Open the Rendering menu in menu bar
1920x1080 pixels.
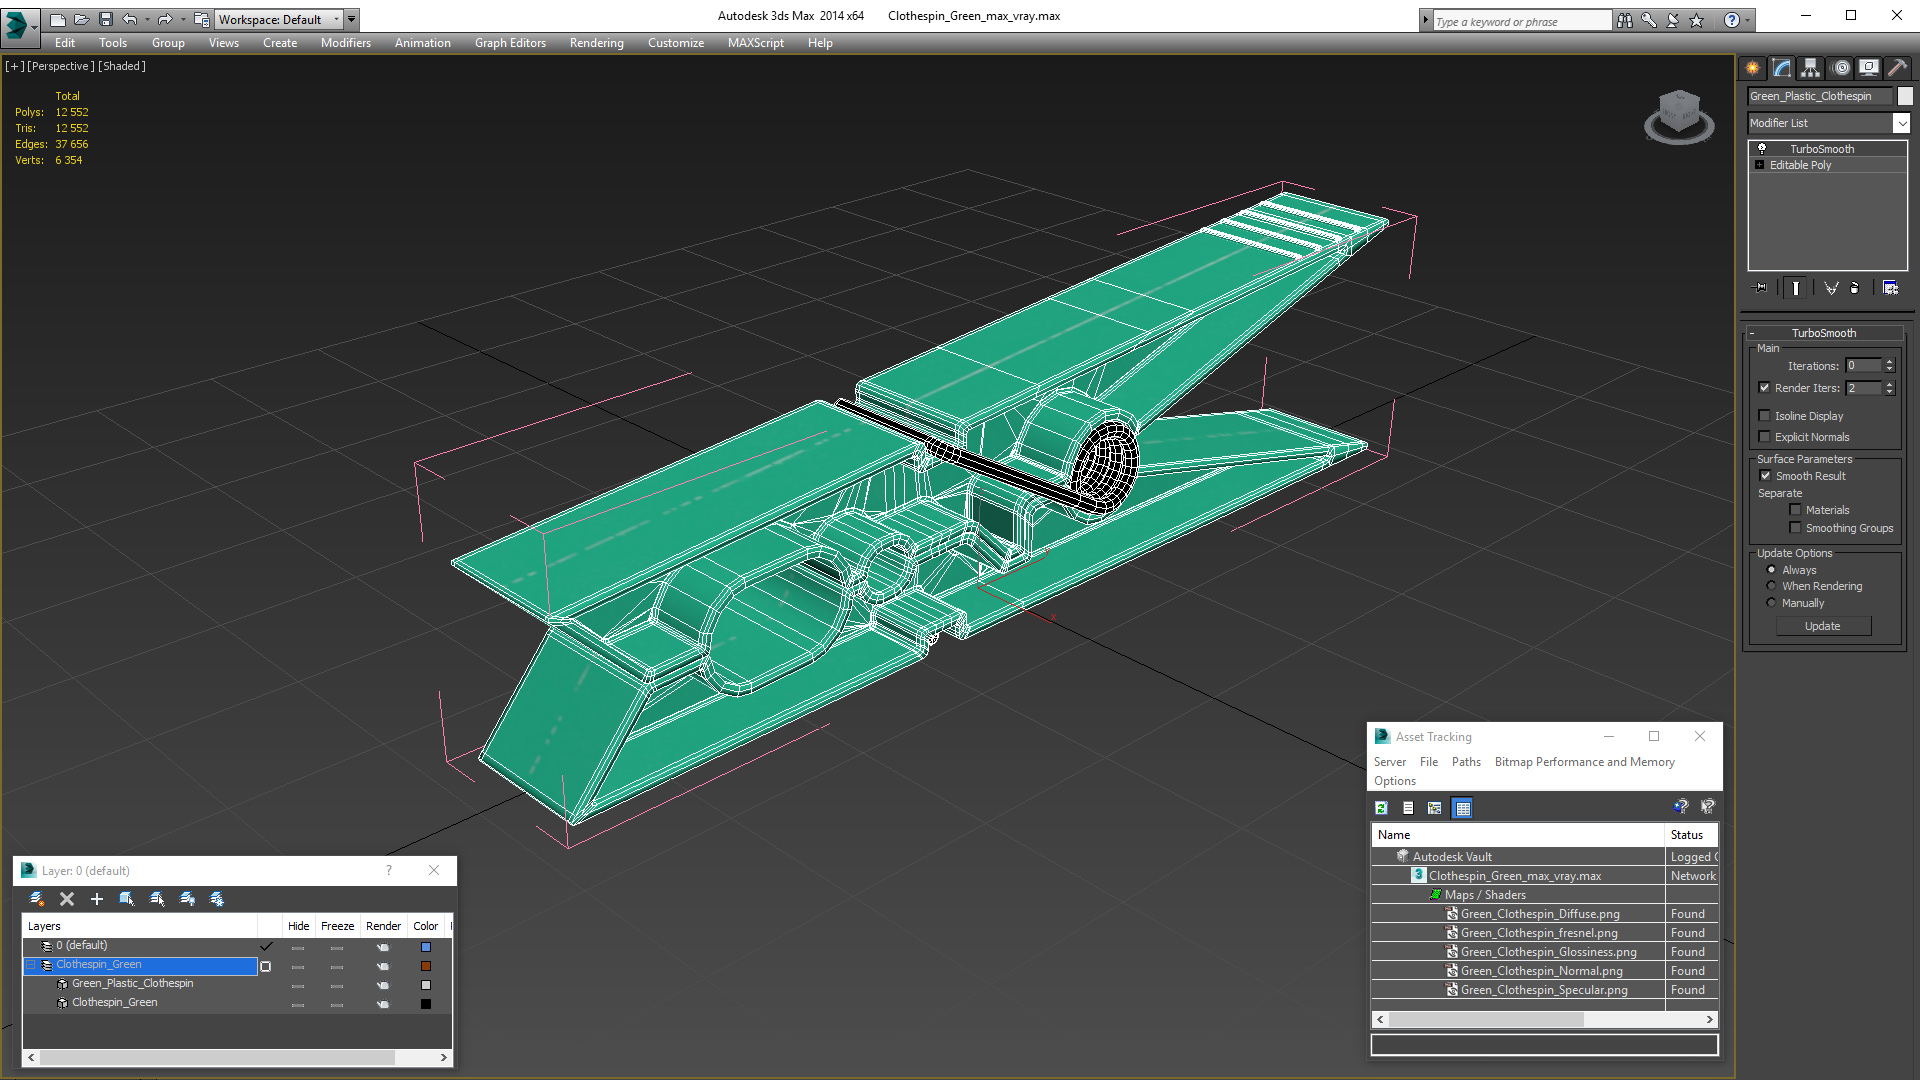point(596,42)
